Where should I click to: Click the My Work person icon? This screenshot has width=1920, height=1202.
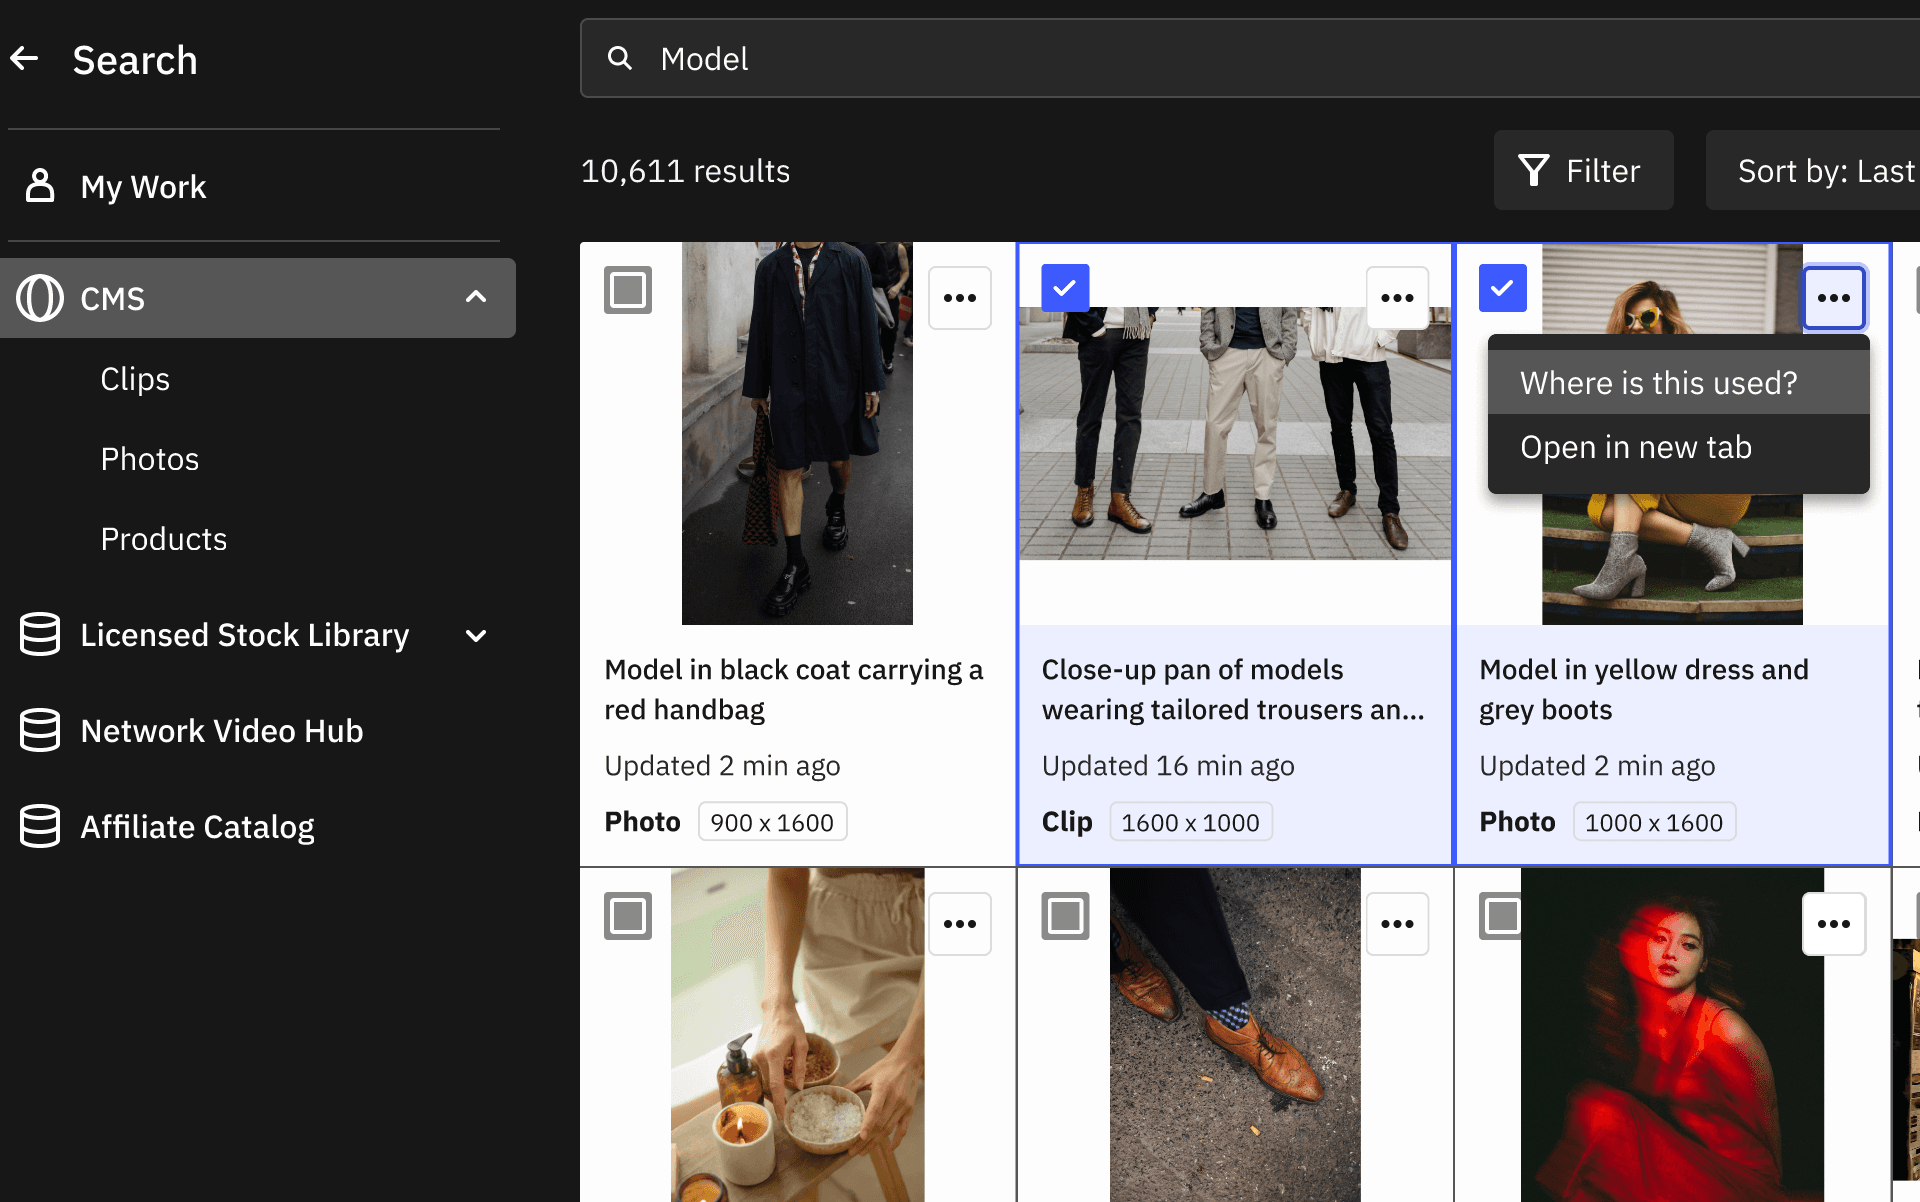(x=40, y=186)
